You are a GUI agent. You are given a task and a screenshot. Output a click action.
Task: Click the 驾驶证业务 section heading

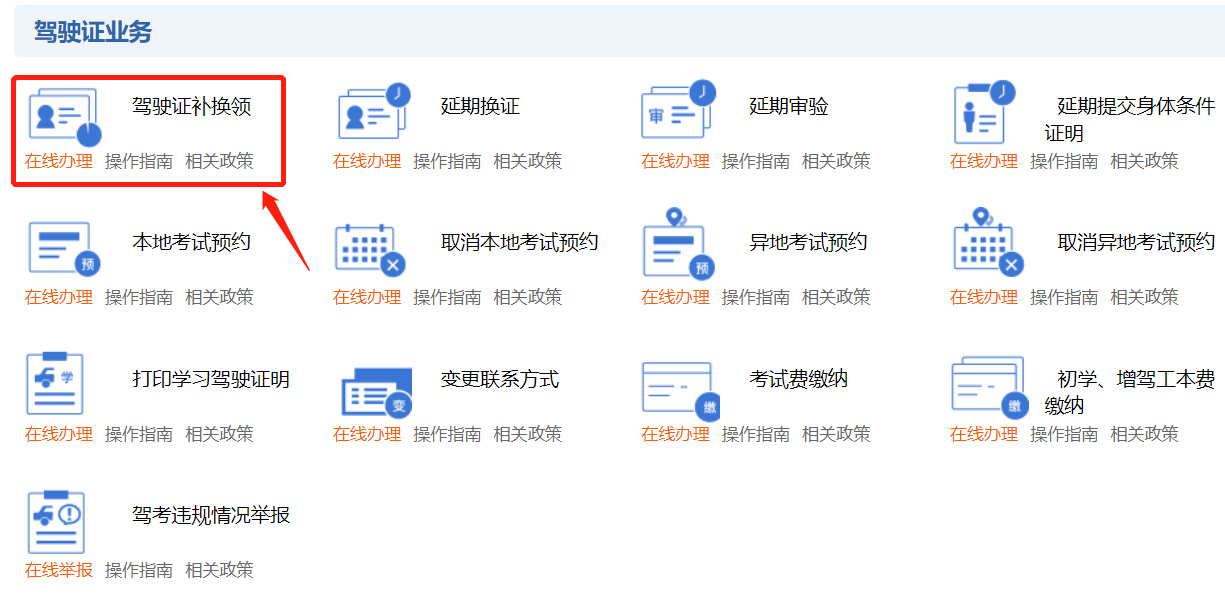pos(93,32)
